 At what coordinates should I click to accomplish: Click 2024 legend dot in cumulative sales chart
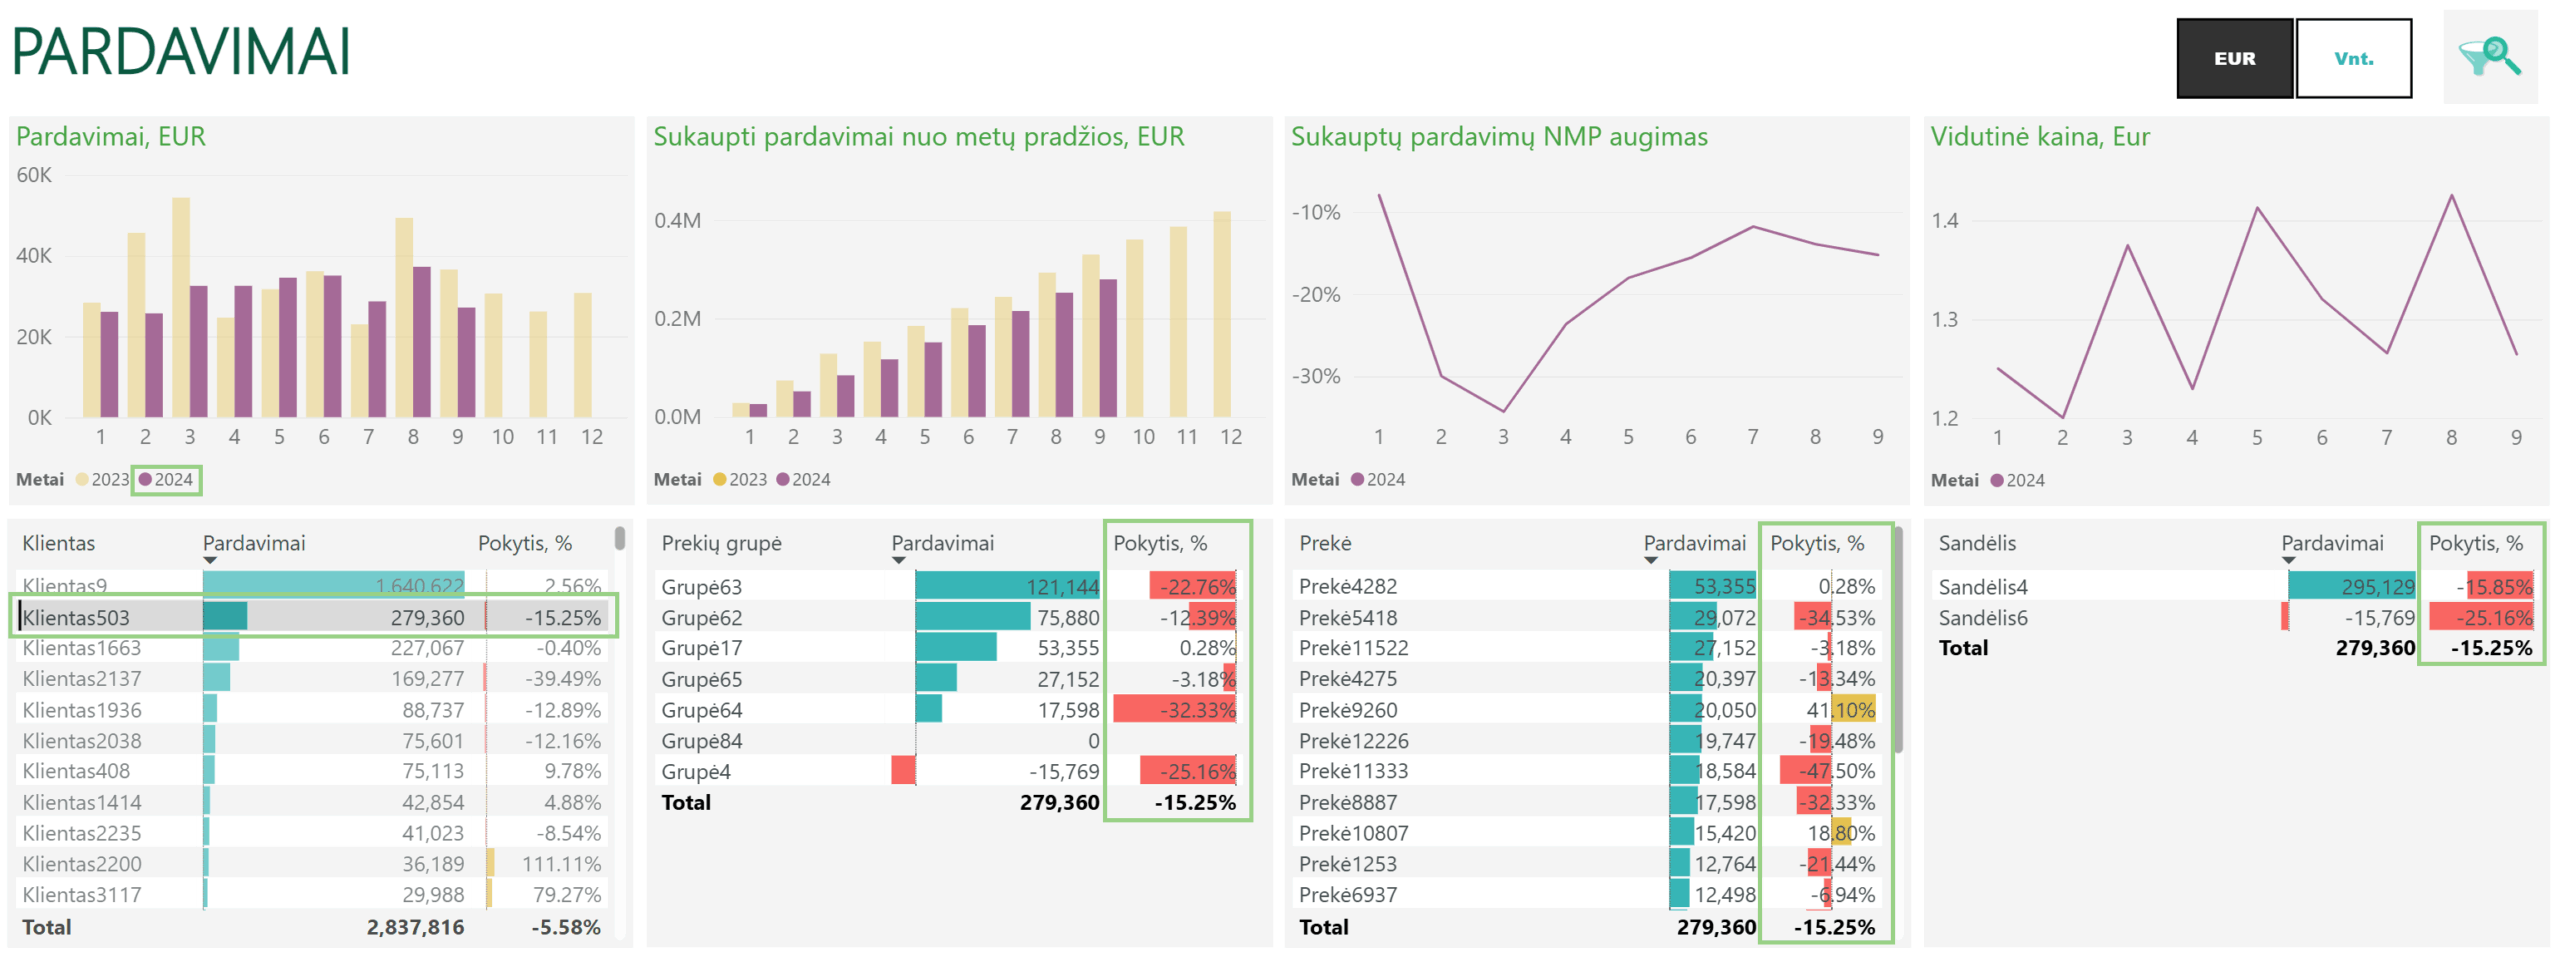click(x=783, y=480)
